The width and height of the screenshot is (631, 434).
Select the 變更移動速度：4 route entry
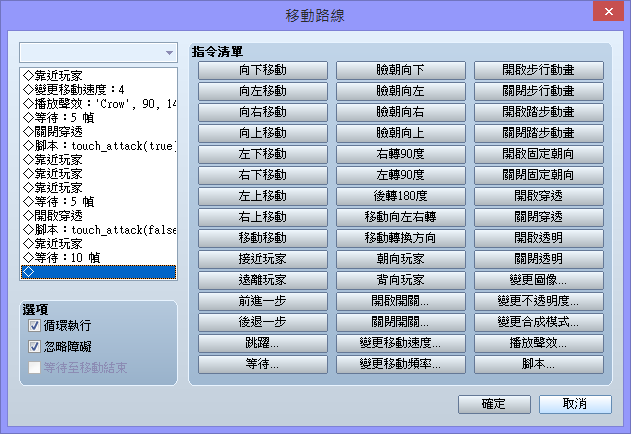click(x=99, y=90)
